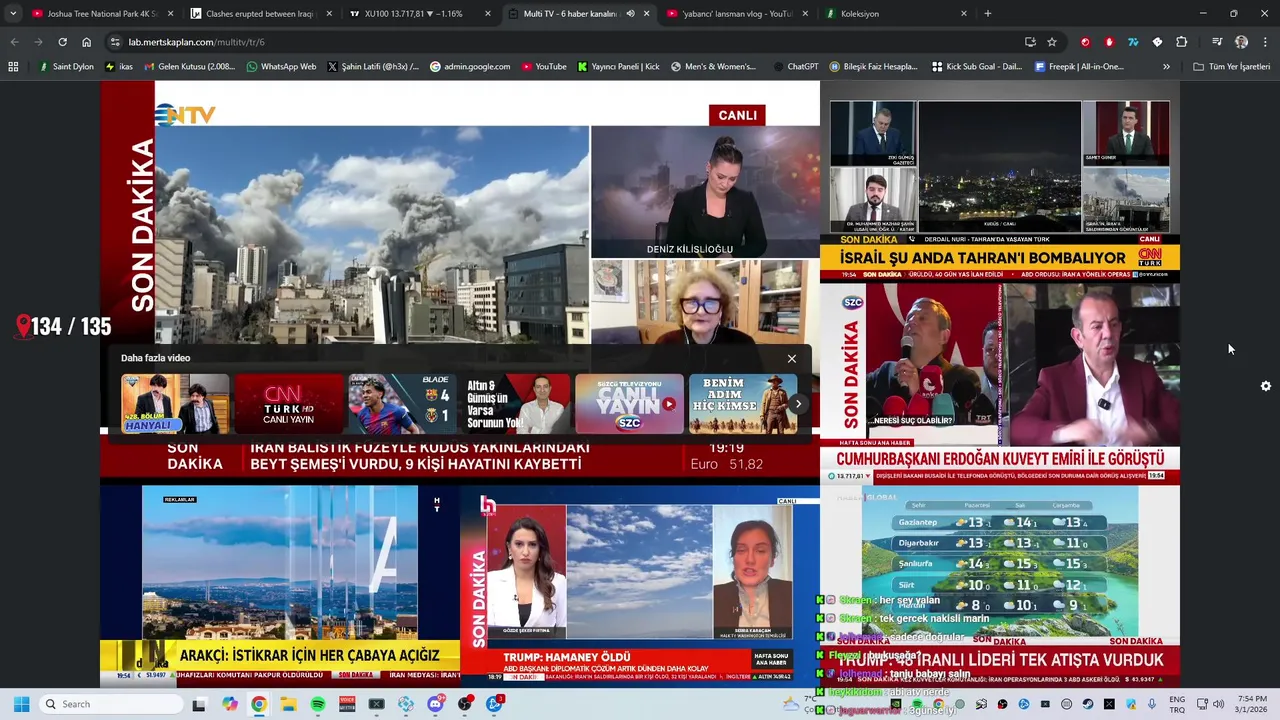The image size is (1280, 720).
Task: Open volume control in system tray
Action: [1218, 704]
